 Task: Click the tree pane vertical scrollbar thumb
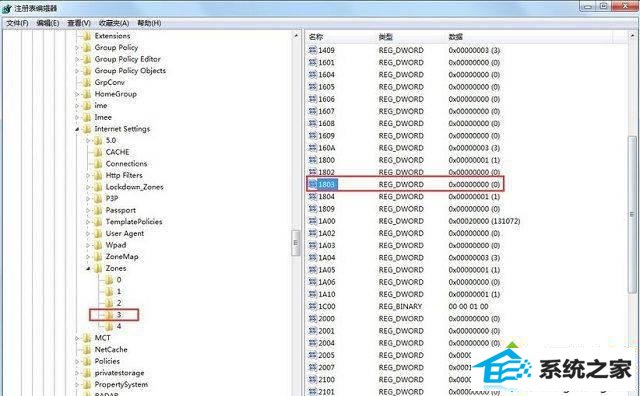tap(296, 243)
